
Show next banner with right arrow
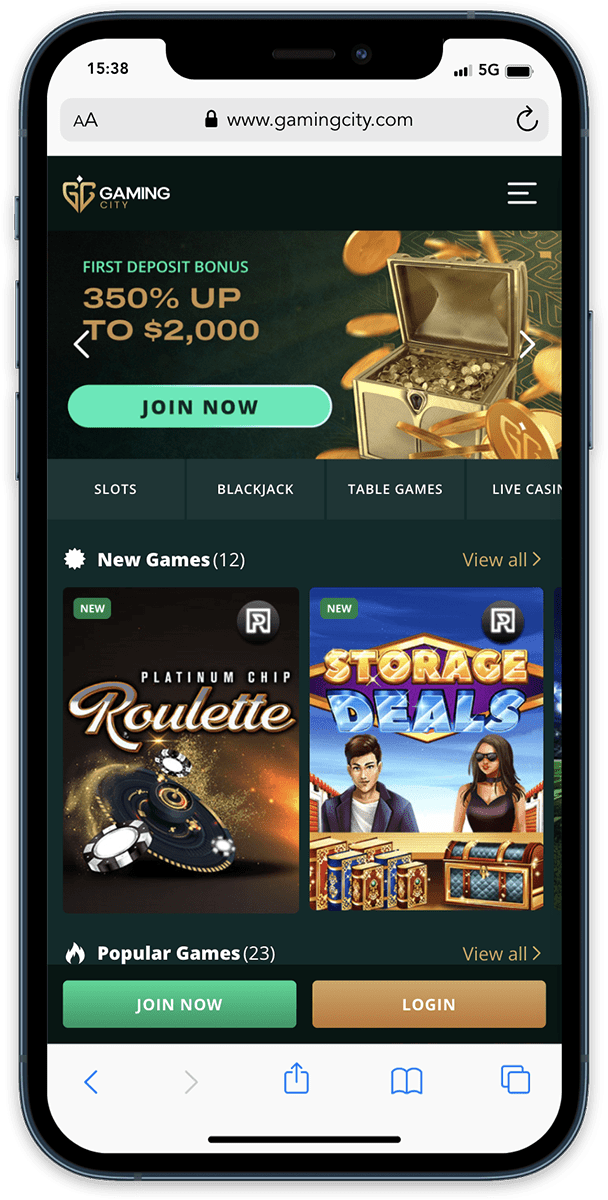528,344
